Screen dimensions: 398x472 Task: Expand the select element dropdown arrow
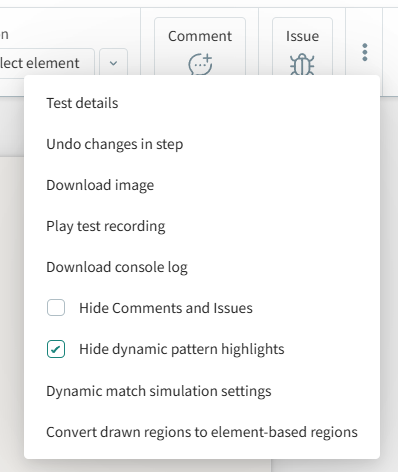(x=113, y=63)
